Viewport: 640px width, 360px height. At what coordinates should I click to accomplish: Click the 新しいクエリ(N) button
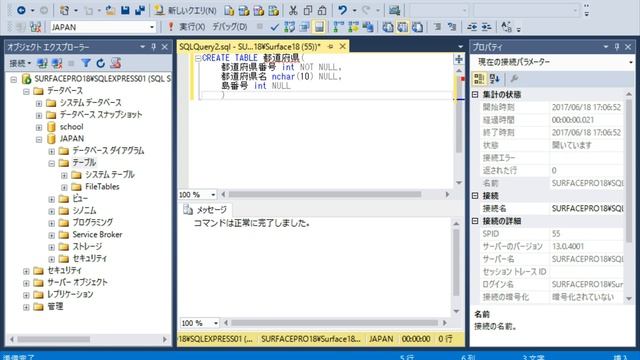click(186, 11)
